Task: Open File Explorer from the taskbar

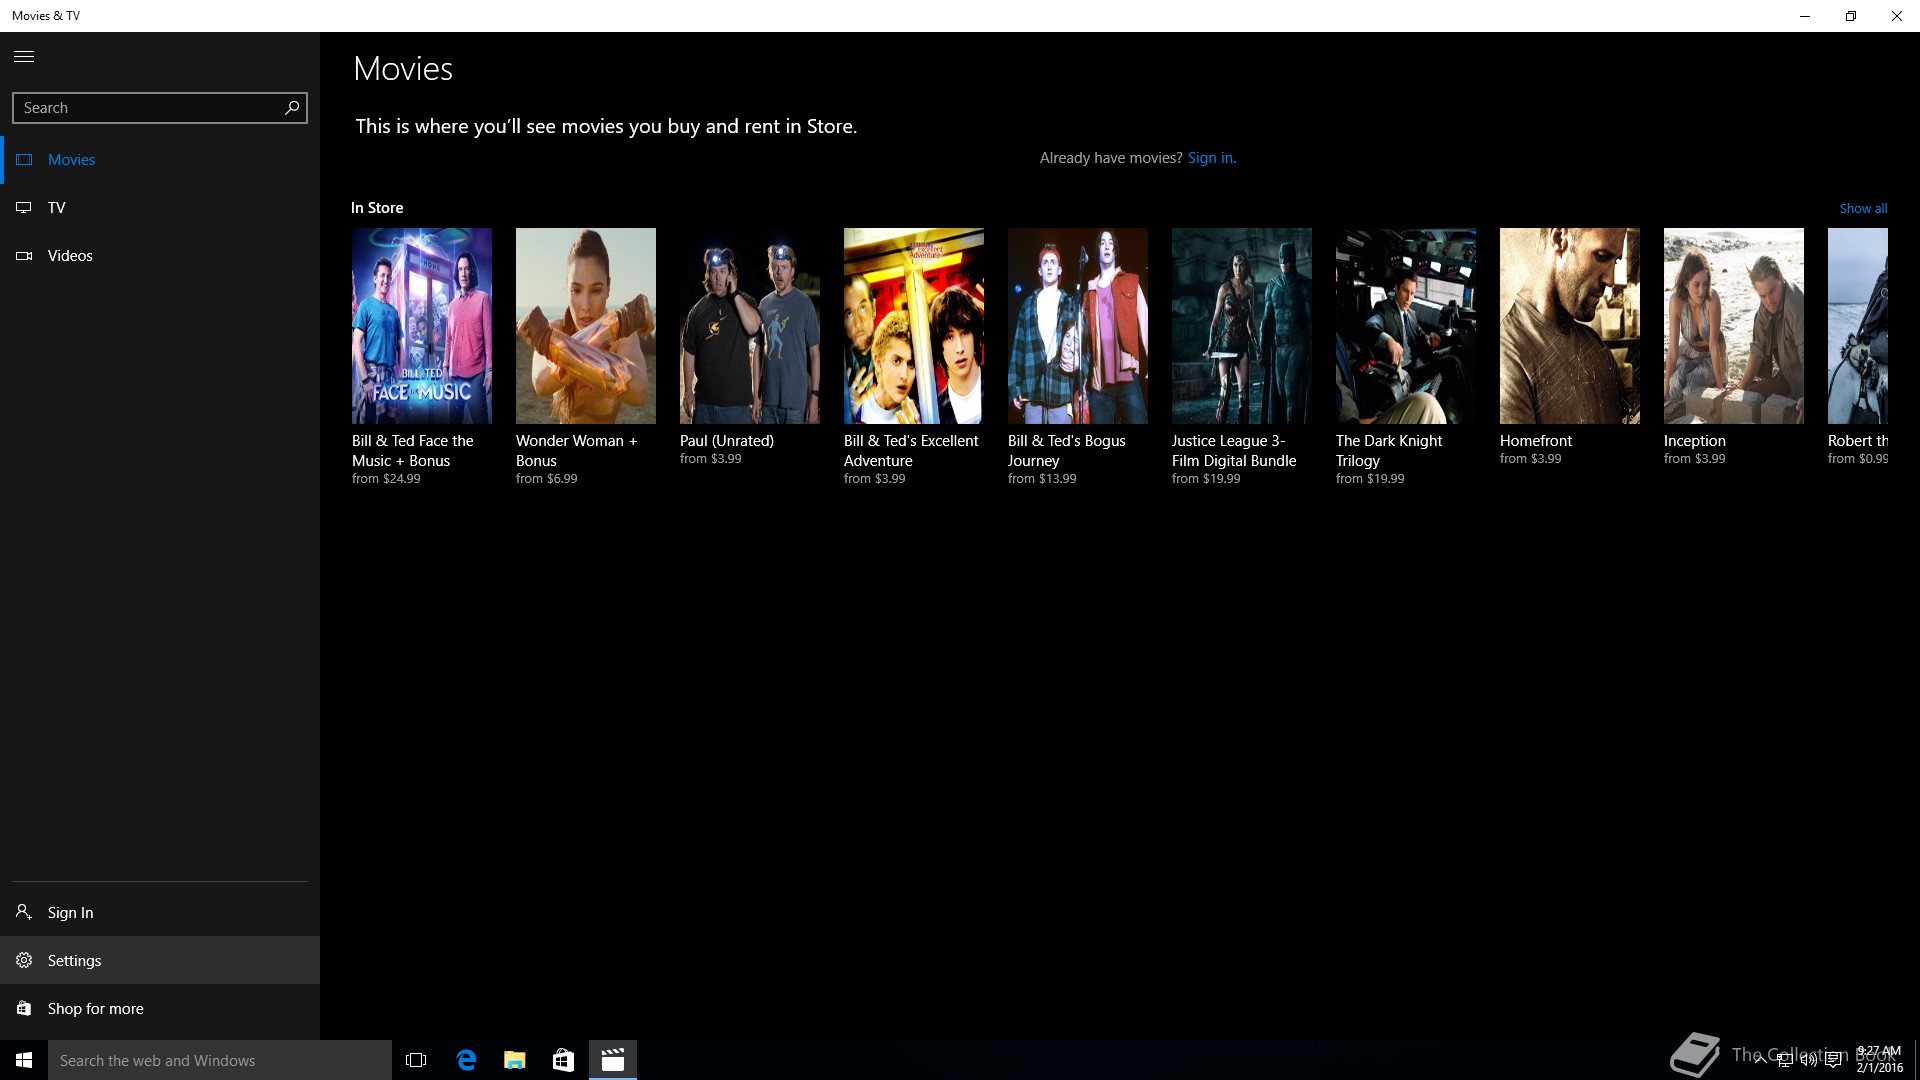Action: [x=515, y=1060]
